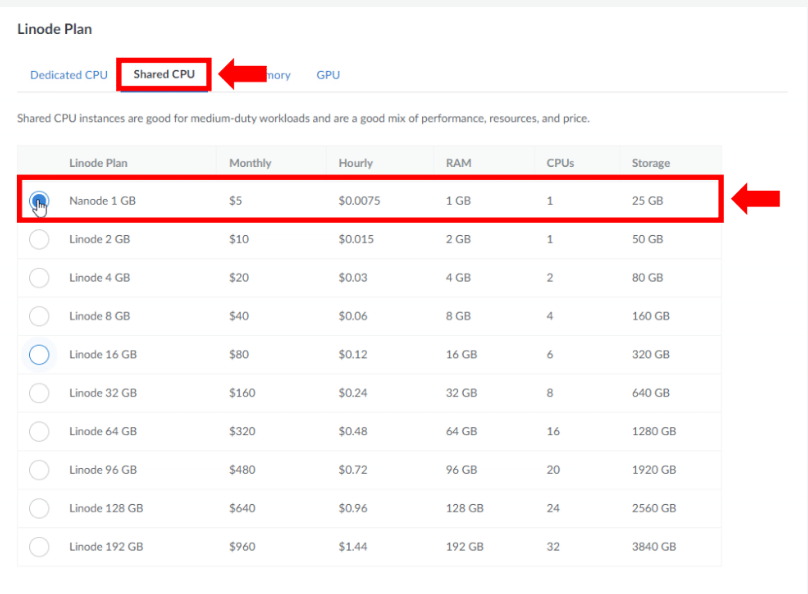Viewport: 808px width, 594px height.
Task: Click the $20 monthly price
Action: (x=239, y=278)
